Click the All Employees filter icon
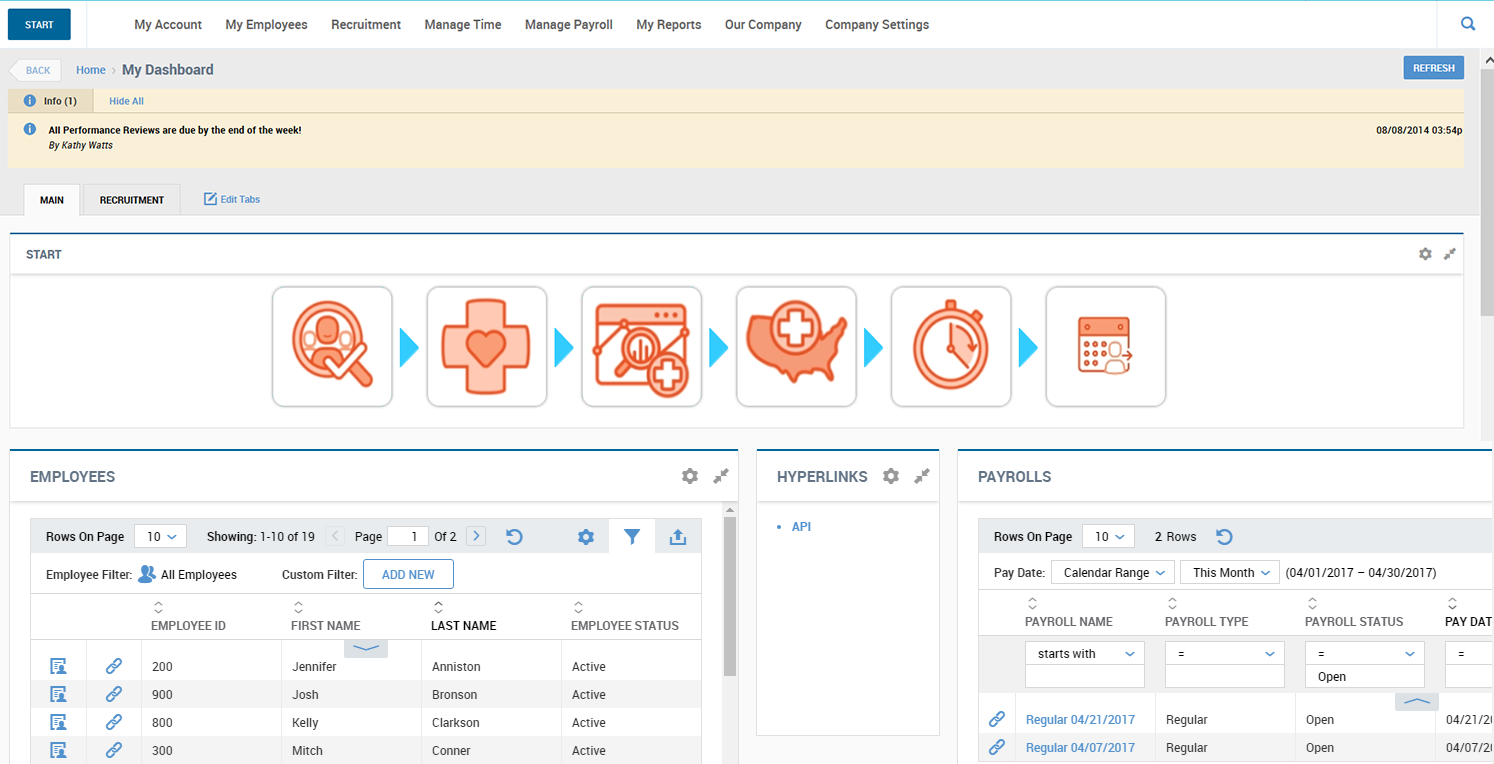This screenshot has width=1494, height=764. click(x=147, y=574)
